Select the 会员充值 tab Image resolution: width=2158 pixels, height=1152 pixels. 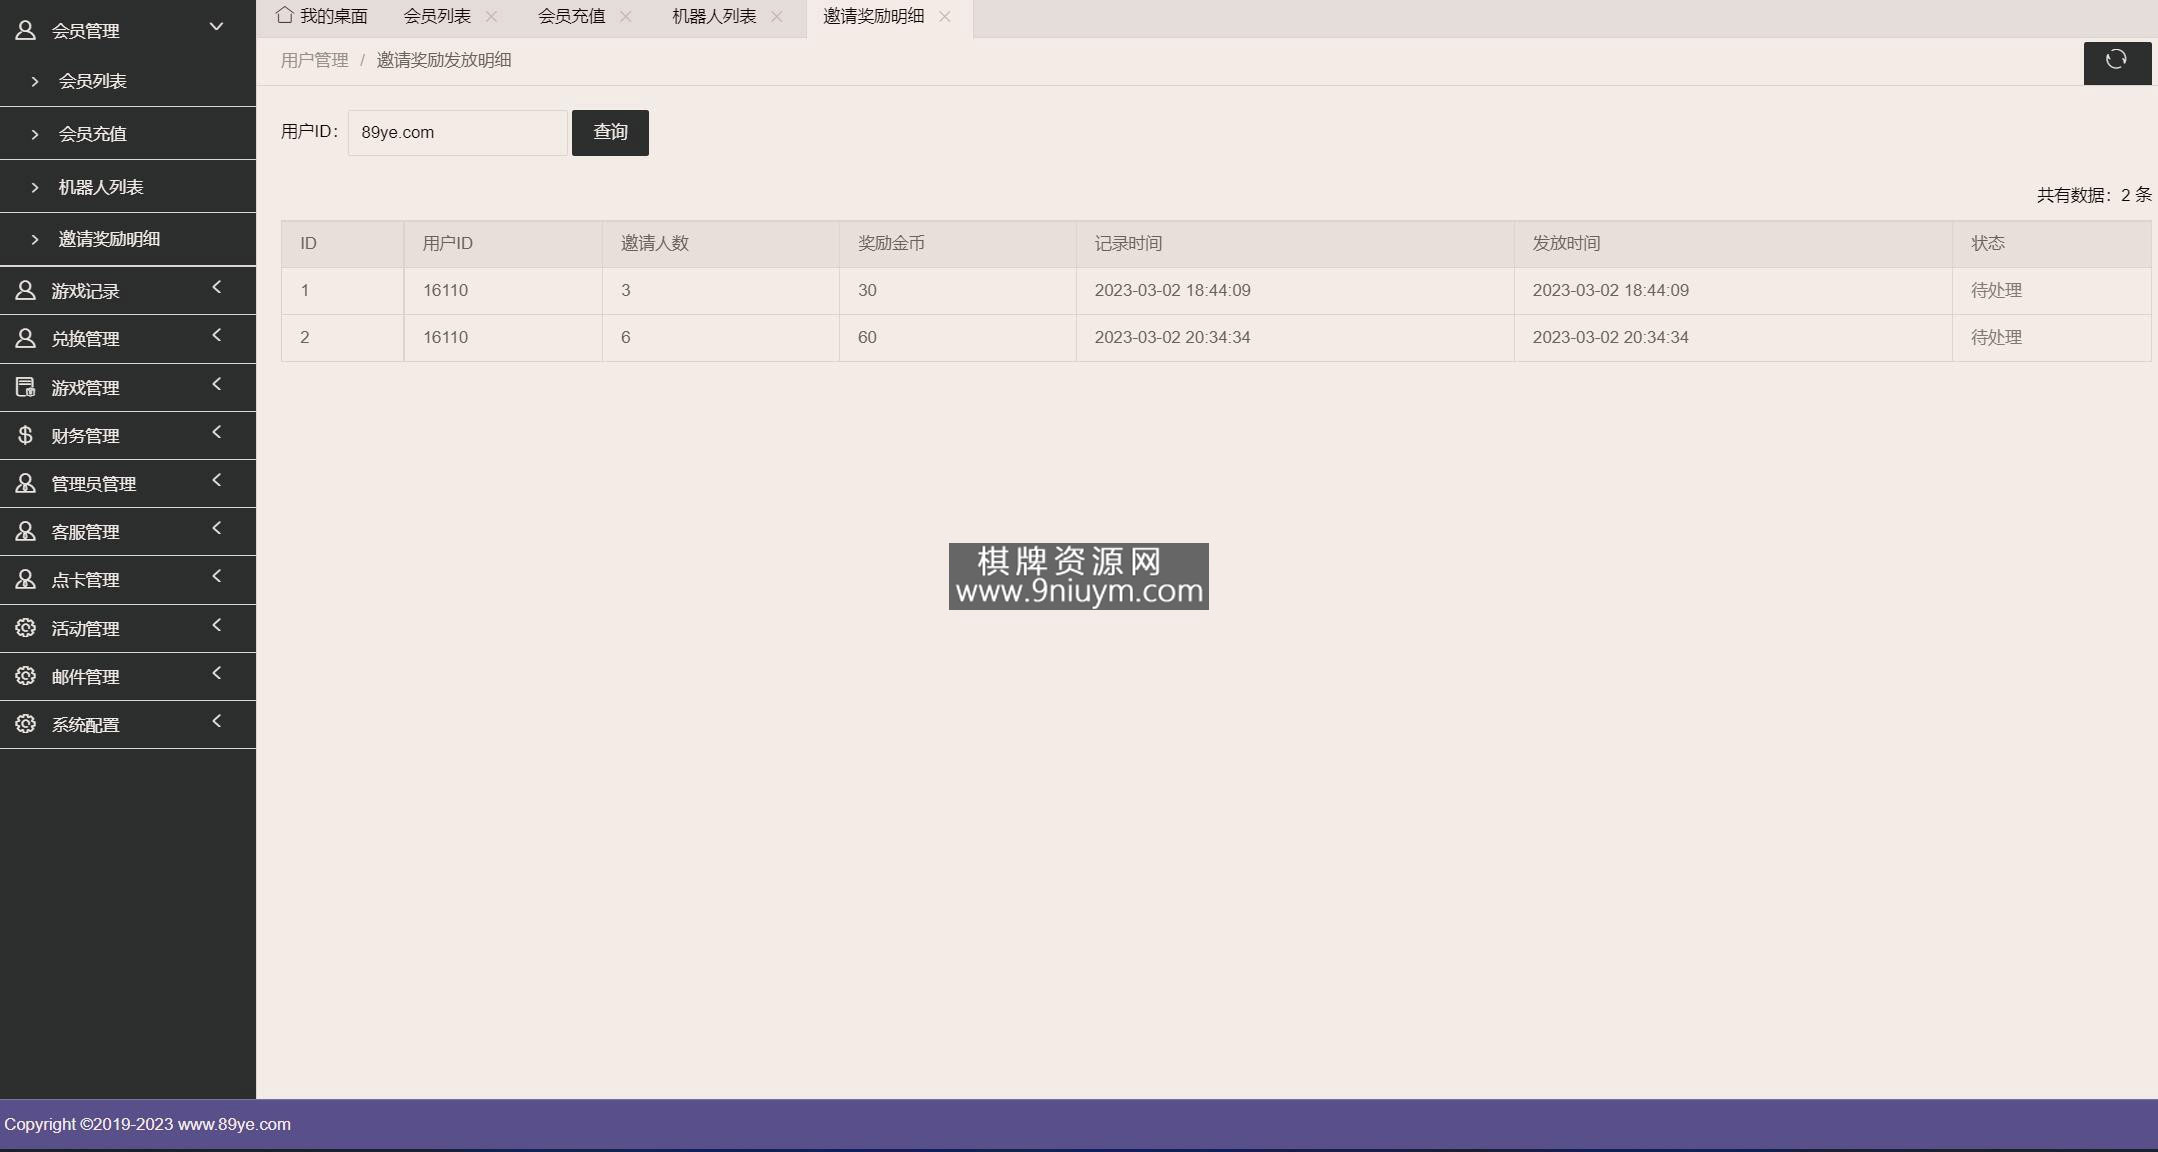[568, 14]
